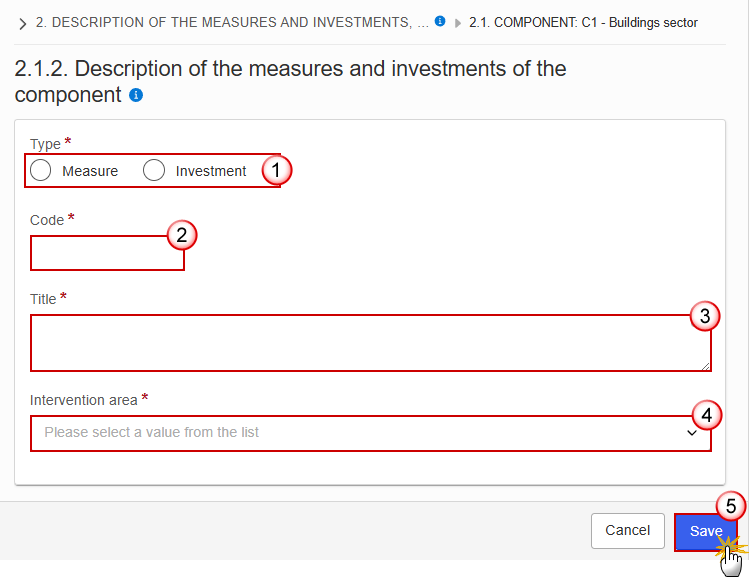This screenshot has height=579, width=752.
Task: Focus the Code input field
Action: tap(107, 253)
